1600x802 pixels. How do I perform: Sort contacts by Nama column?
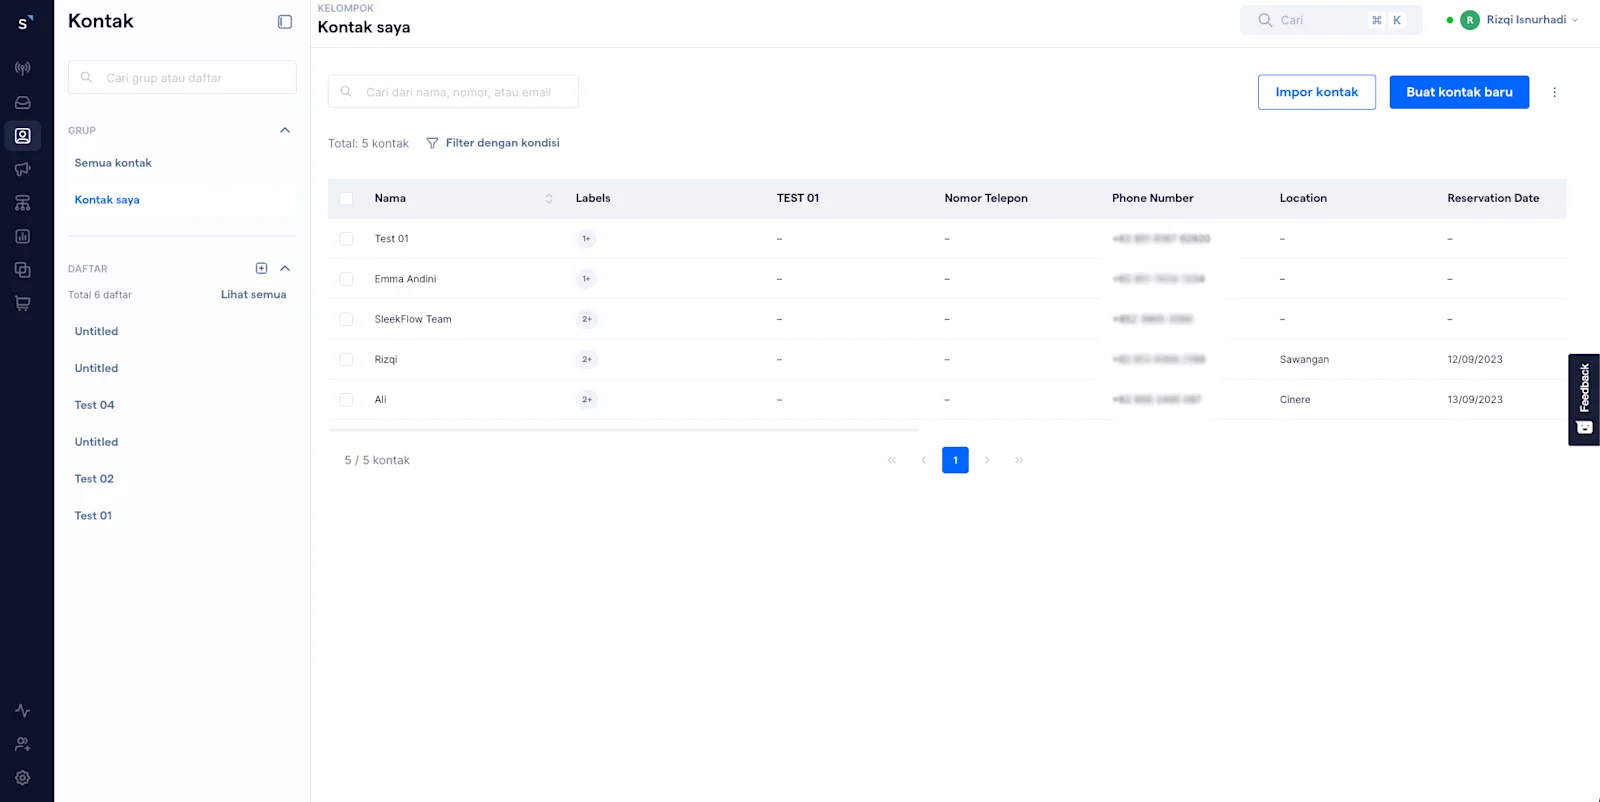coord(549,198)
